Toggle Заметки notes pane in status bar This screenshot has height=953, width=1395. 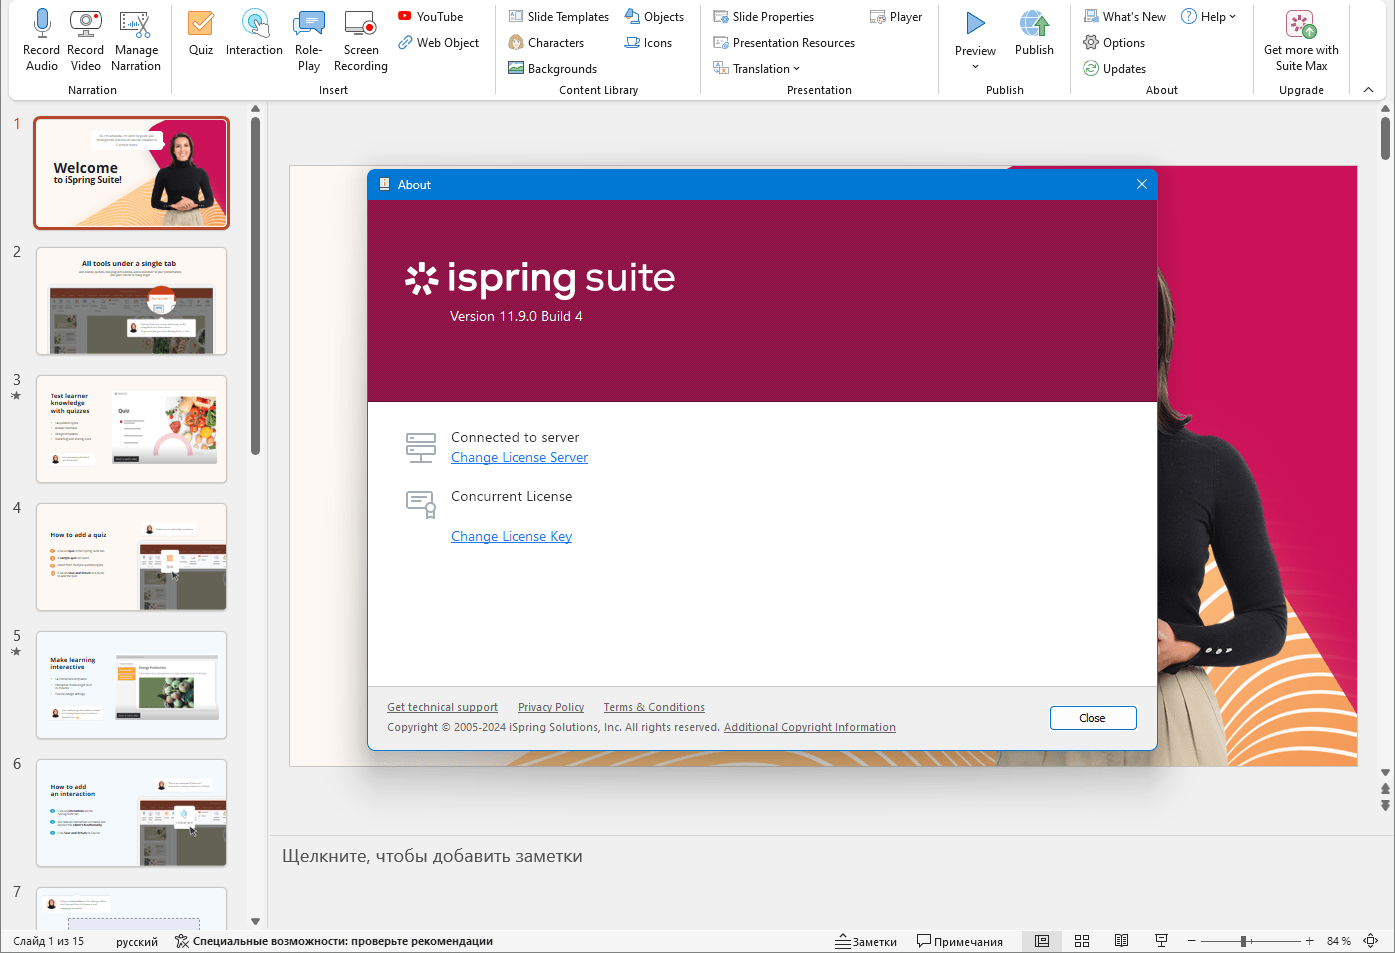click(867, 941)
